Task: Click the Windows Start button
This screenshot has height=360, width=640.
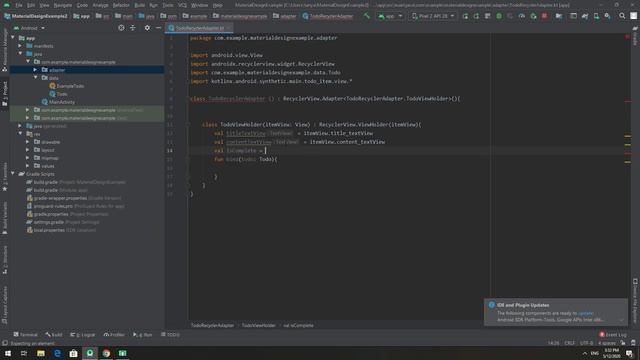Action: coord(8,353)
